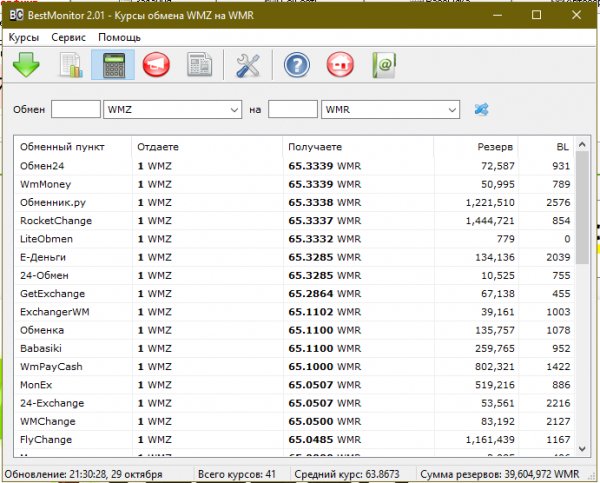The width and height of the screenshot is (600, 483).
Task: Click BL value 2039
Action: [x=558, y=257]
